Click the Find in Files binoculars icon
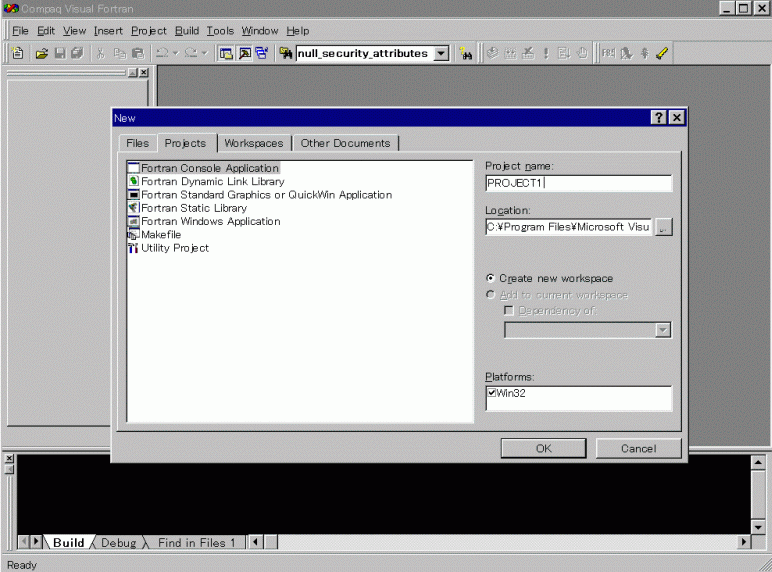The width and height of the screenshot is (772, 572). 286,53
